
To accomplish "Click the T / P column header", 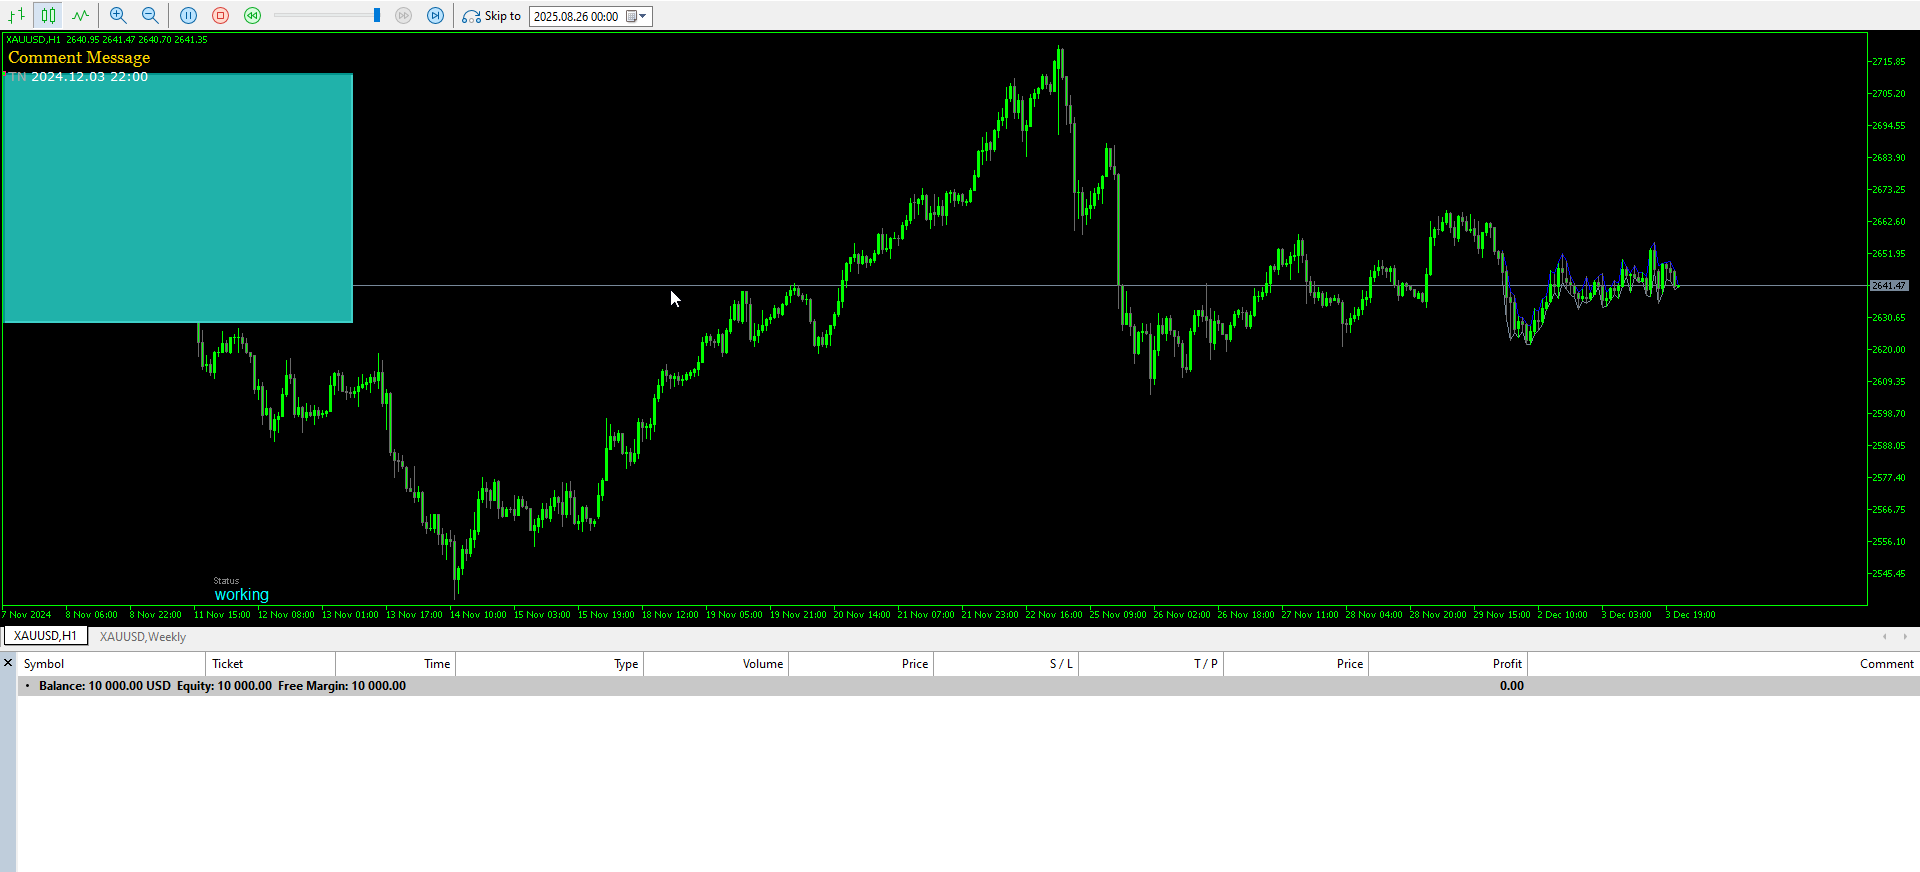I will point(1151,664).
